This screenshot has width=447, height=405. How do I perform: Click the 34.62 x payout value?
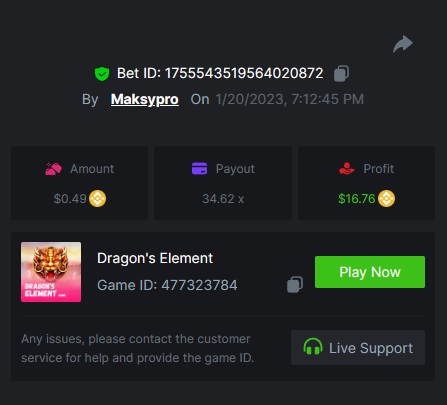(223, 199)
